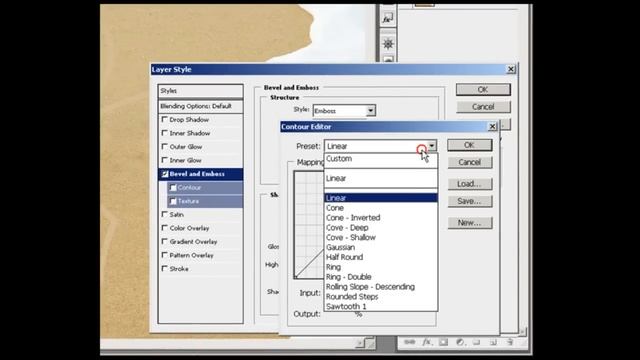Pick the Rounded Steps preset
Image resolution: width=640 pixels, height=360 pixels.
click(381, 296)
